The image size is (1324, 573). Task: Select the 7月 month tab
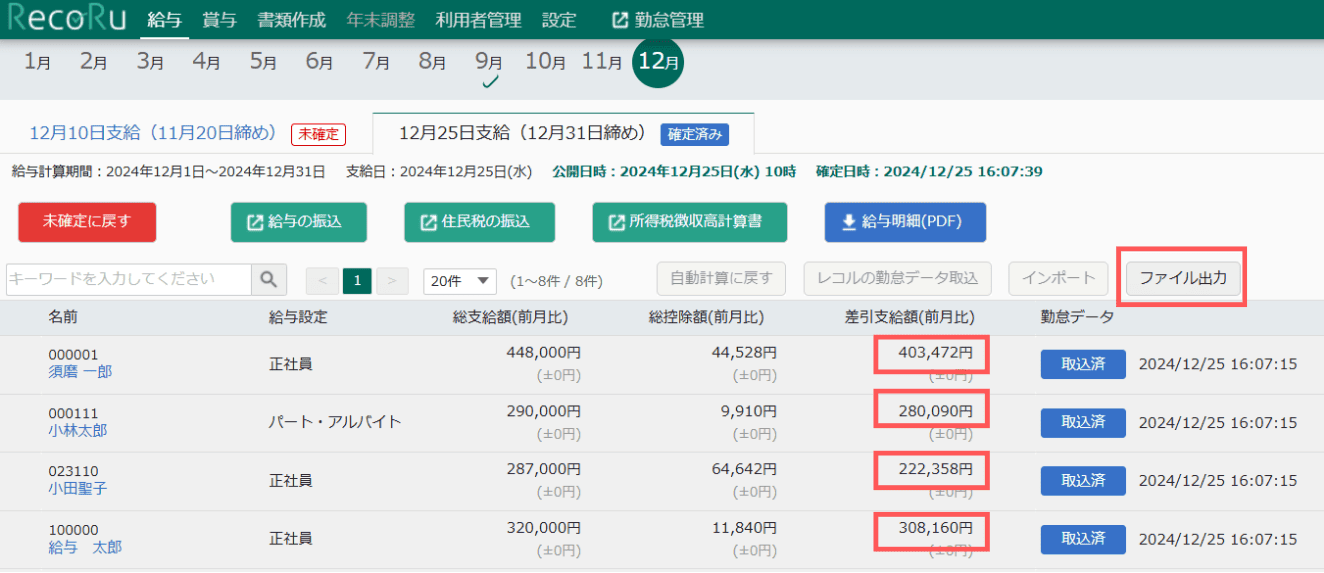[376, 61]
